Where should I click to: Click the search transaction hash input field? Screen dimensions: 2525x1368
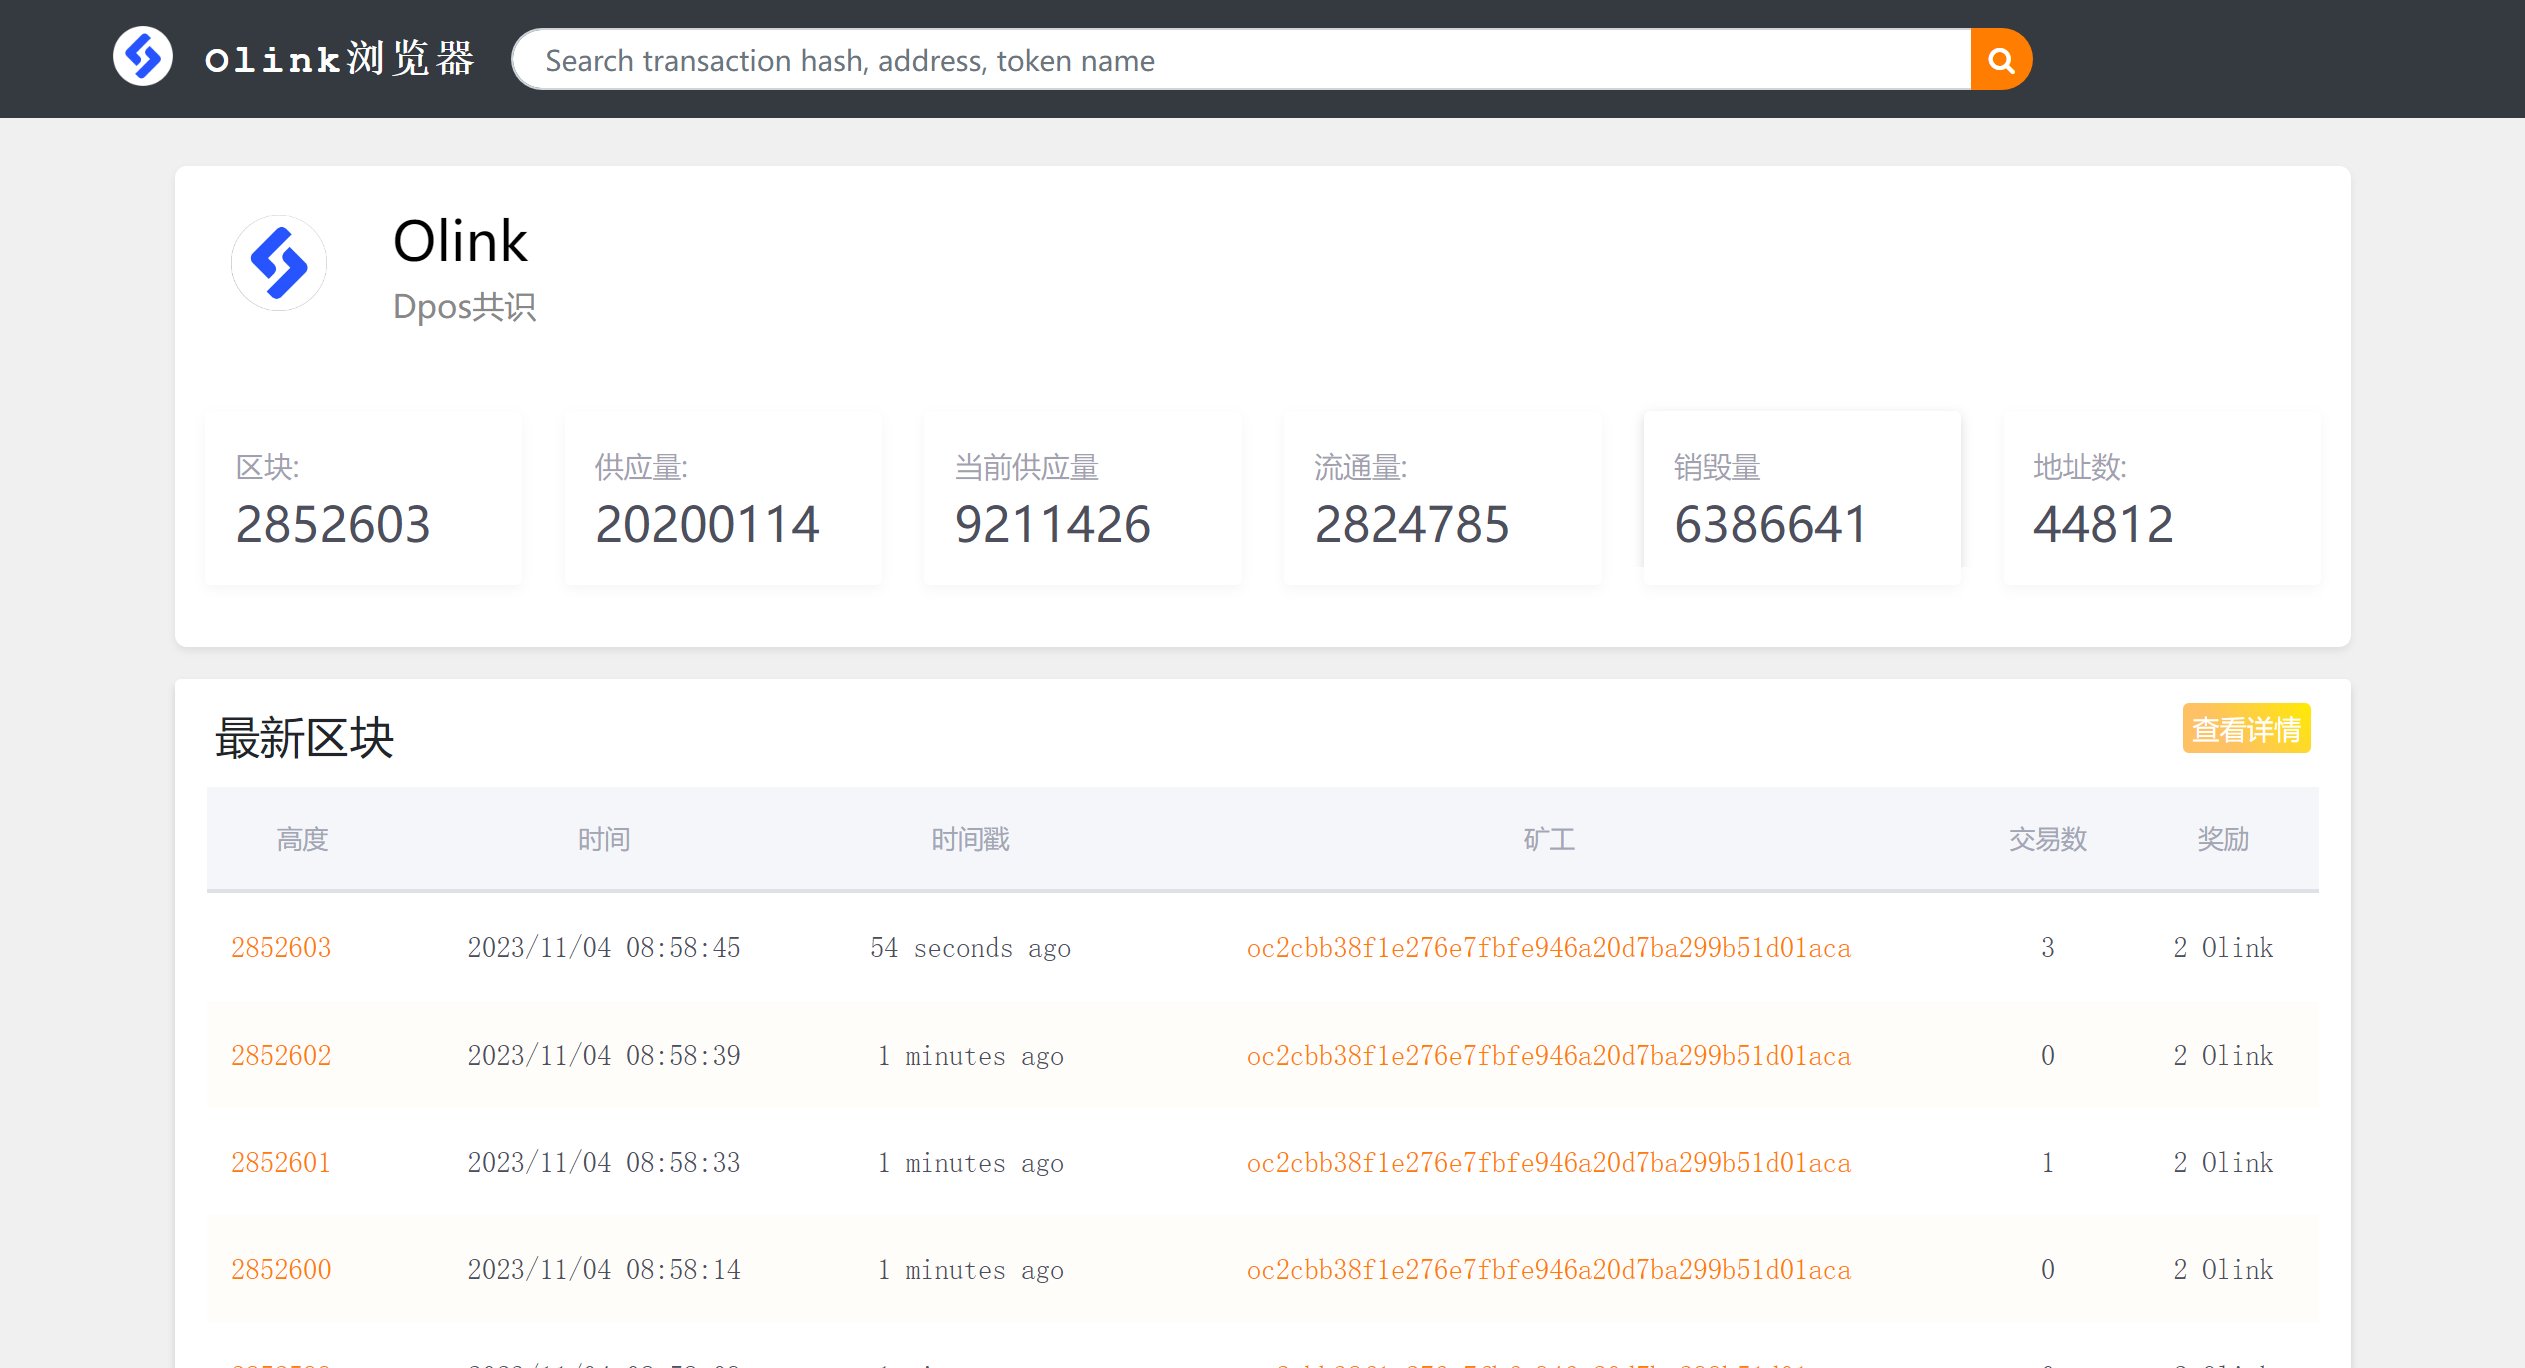coord(1240,60)
